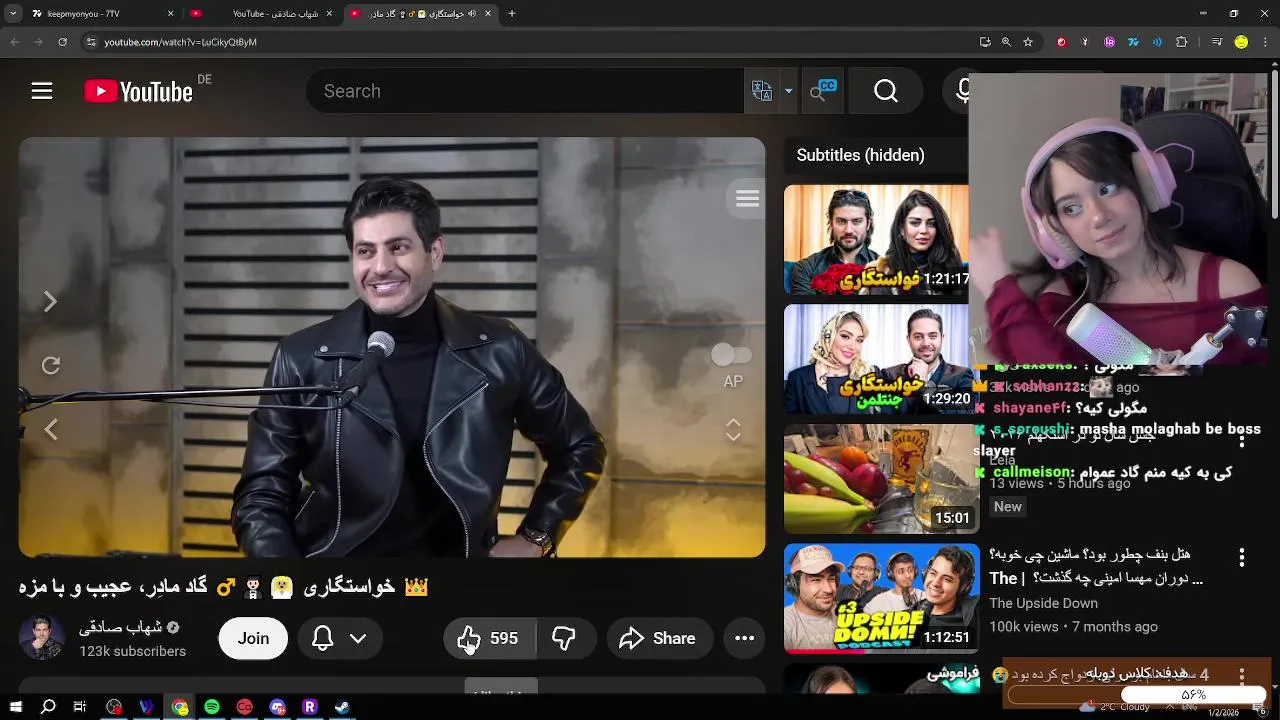Screen dimensions: 1280x720
Task: Click the page vertical scrollbar
Action: (1274, 145)
